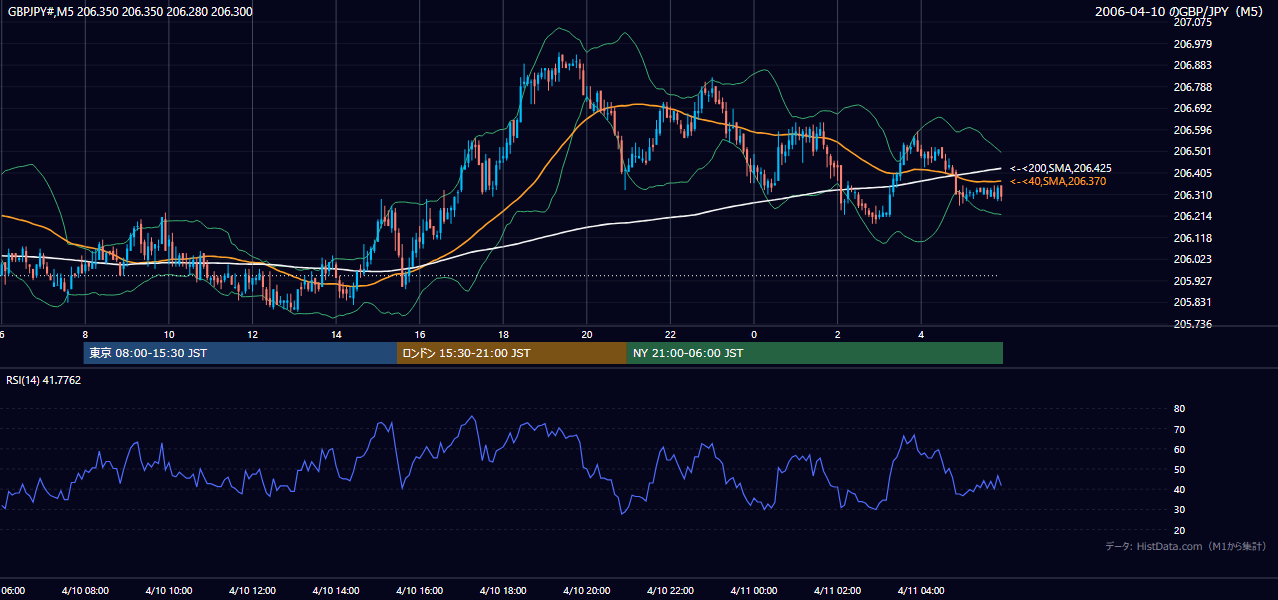
Task: Click hour tick 22 under price chart
Action: [670, 335]
